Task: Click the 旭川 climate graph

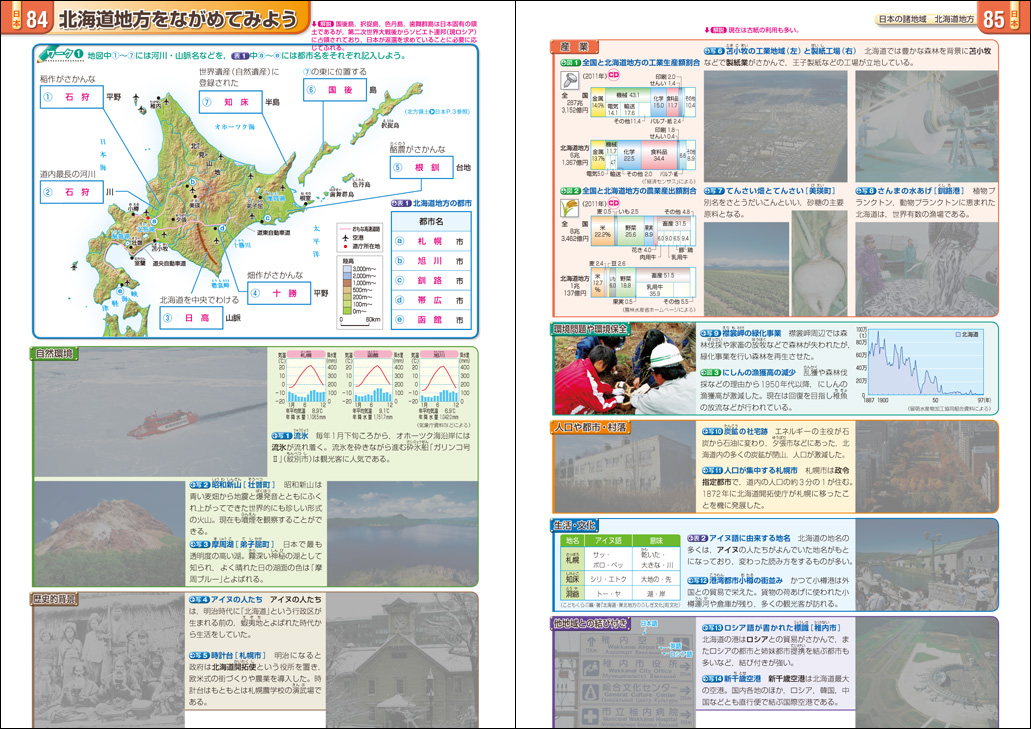Action: click(x=440, y=385)
